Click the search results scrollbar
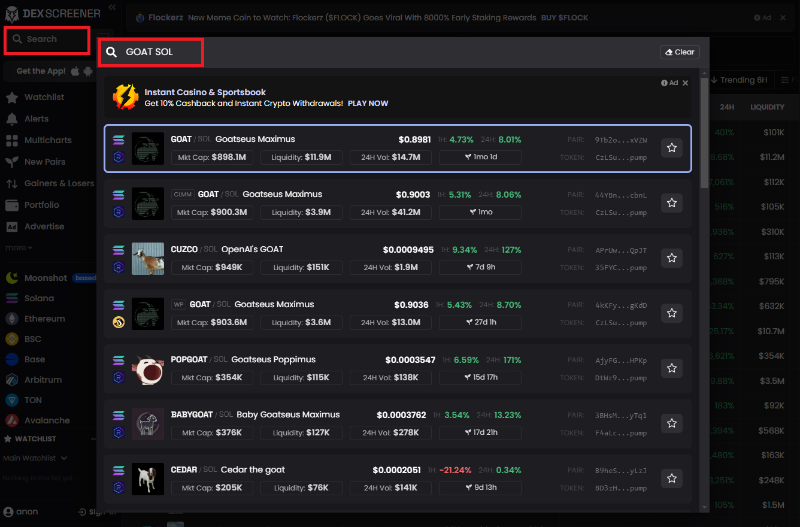800x527 pixels. click(705, 133)
